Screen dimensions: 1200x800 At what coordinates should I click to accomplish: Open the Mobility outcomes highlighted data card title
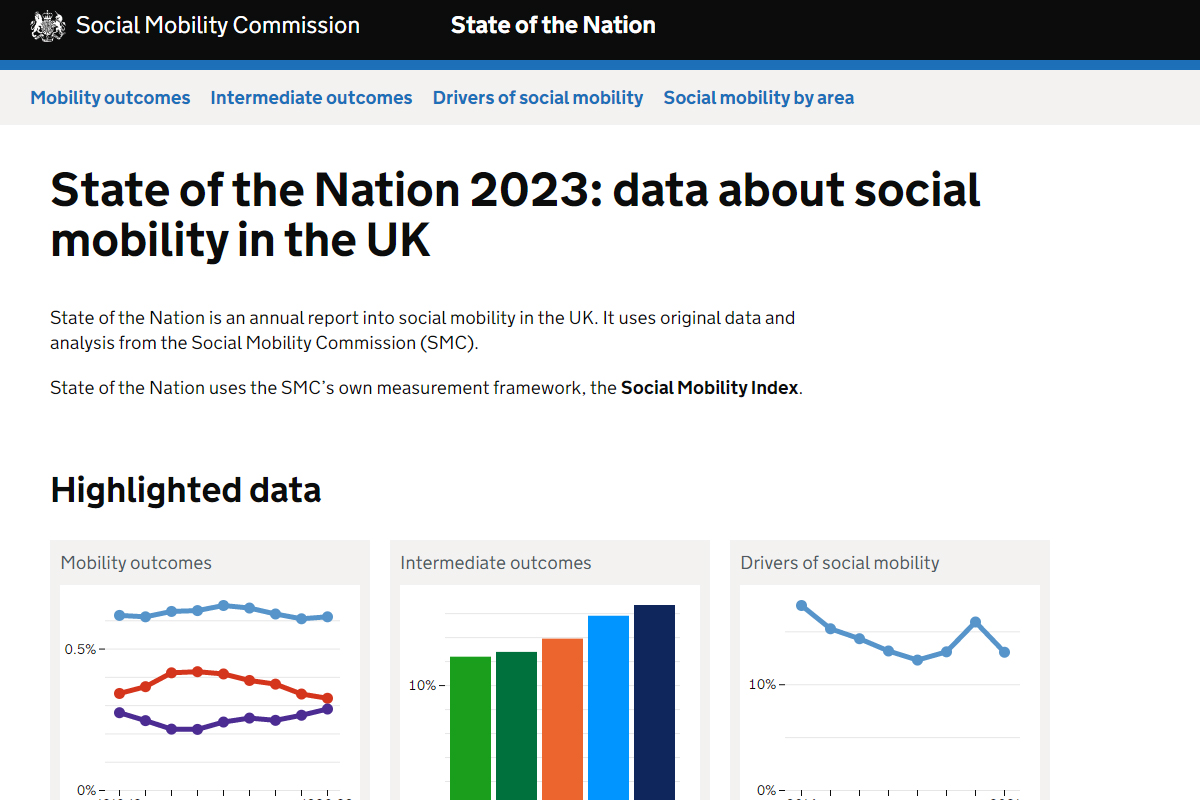(136, 563)
